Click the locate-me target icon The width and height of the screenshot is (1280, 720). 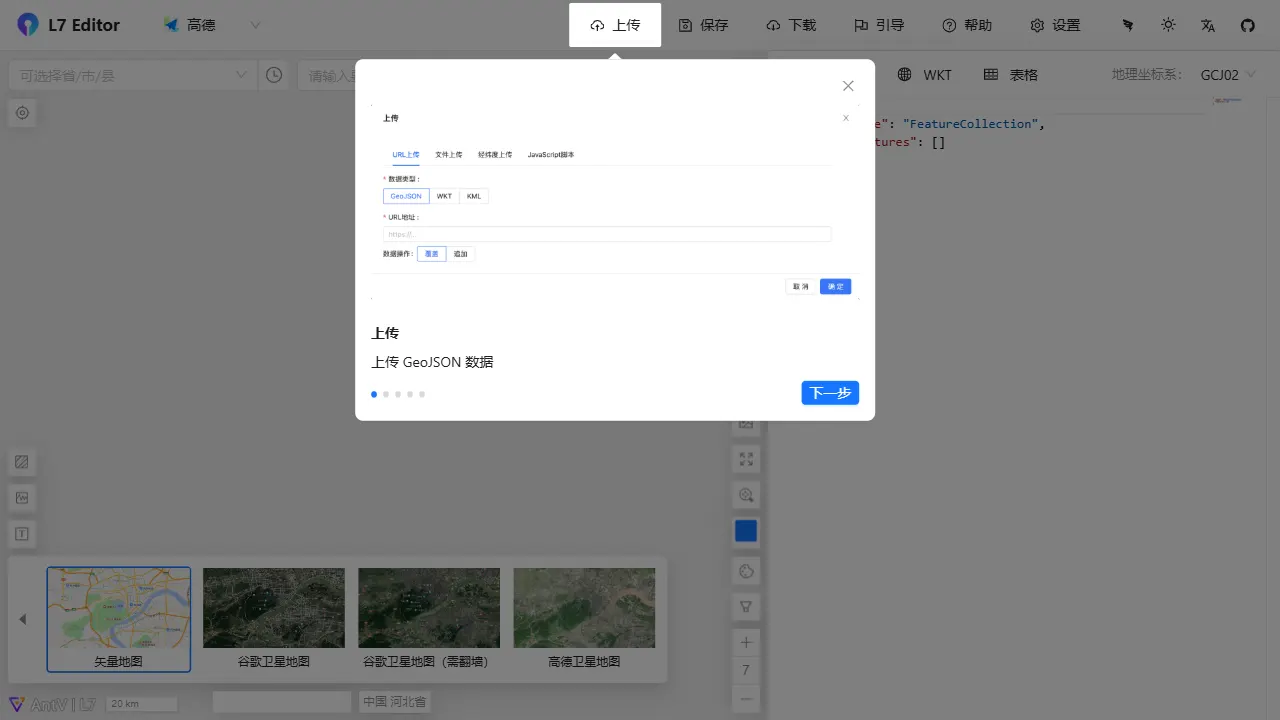22,113
